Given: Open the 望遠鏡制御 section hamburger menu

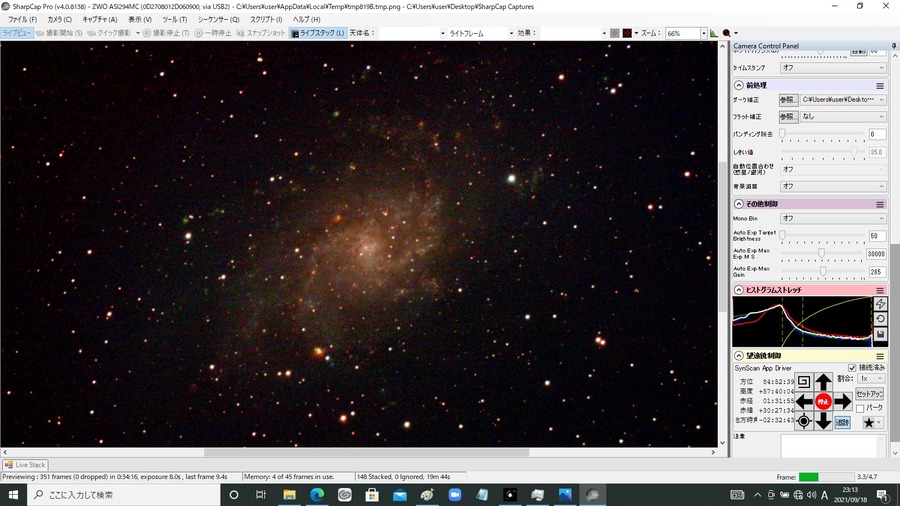Looking at the screenshot, I should point(879,356).
